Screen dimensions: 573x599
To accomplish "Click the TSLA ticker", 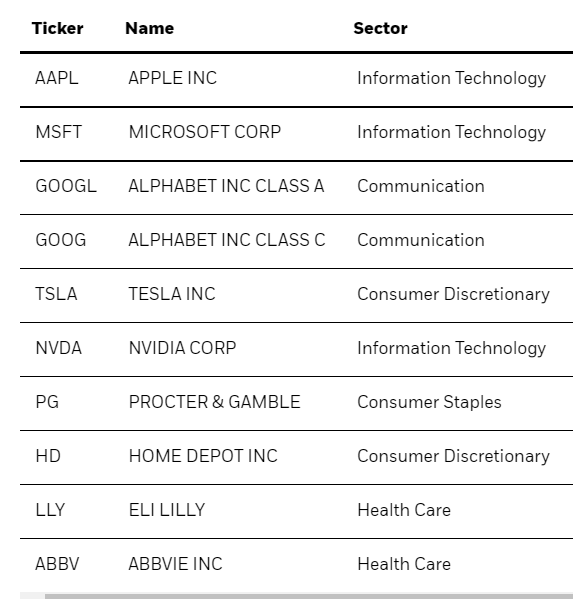I will coord(56,294).
